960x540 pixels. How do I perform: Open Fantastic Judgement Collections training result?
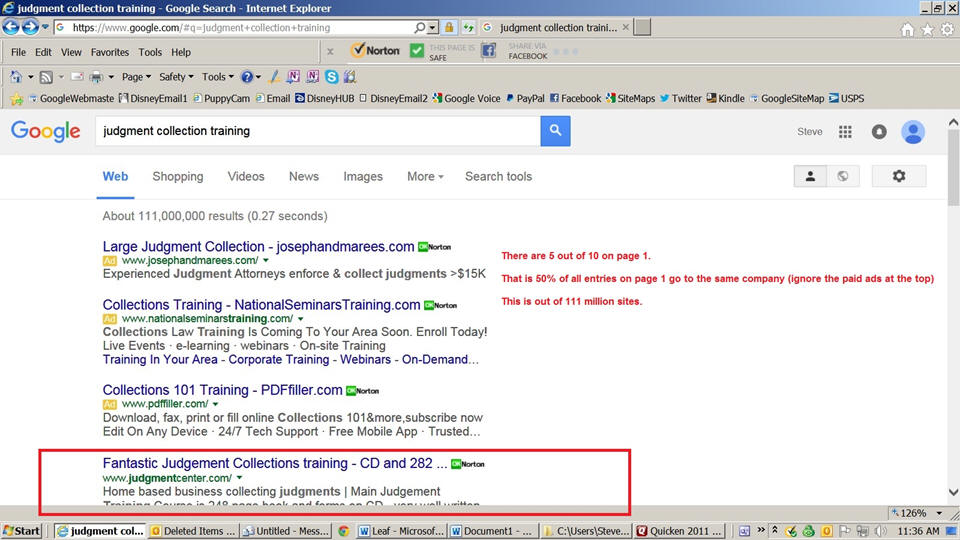coord(274,463)
